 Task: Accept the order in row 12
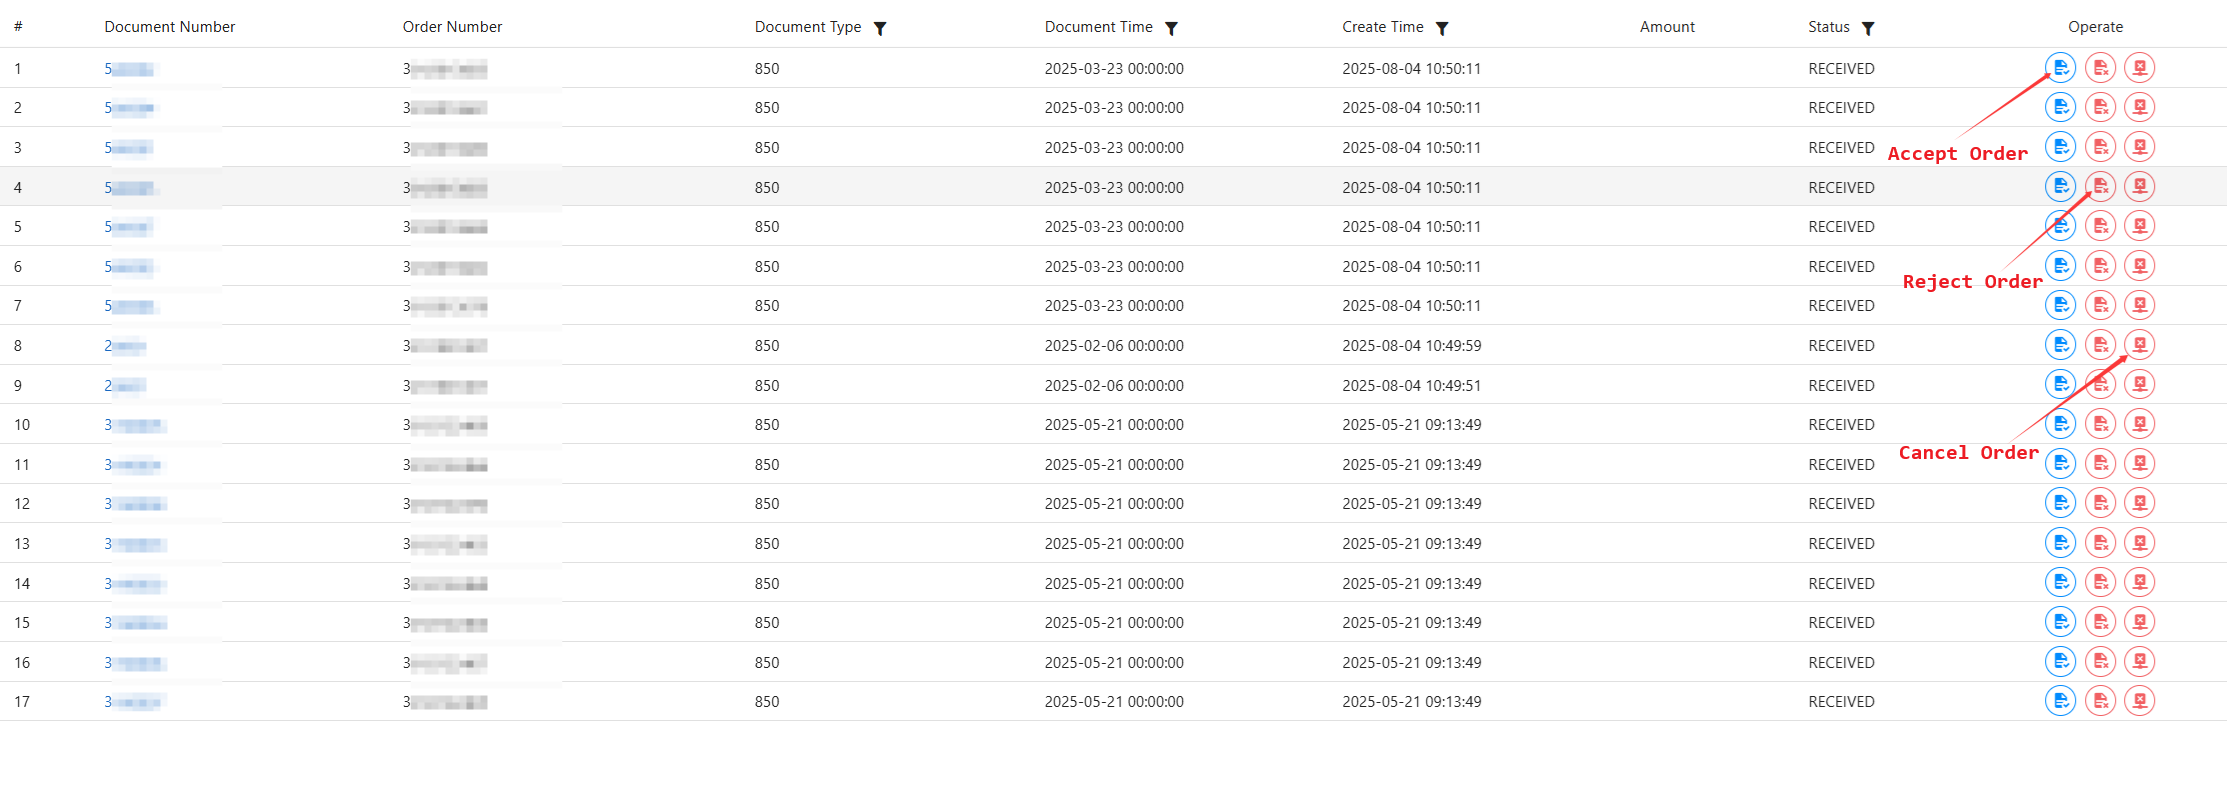click(x=2060, y=503)
